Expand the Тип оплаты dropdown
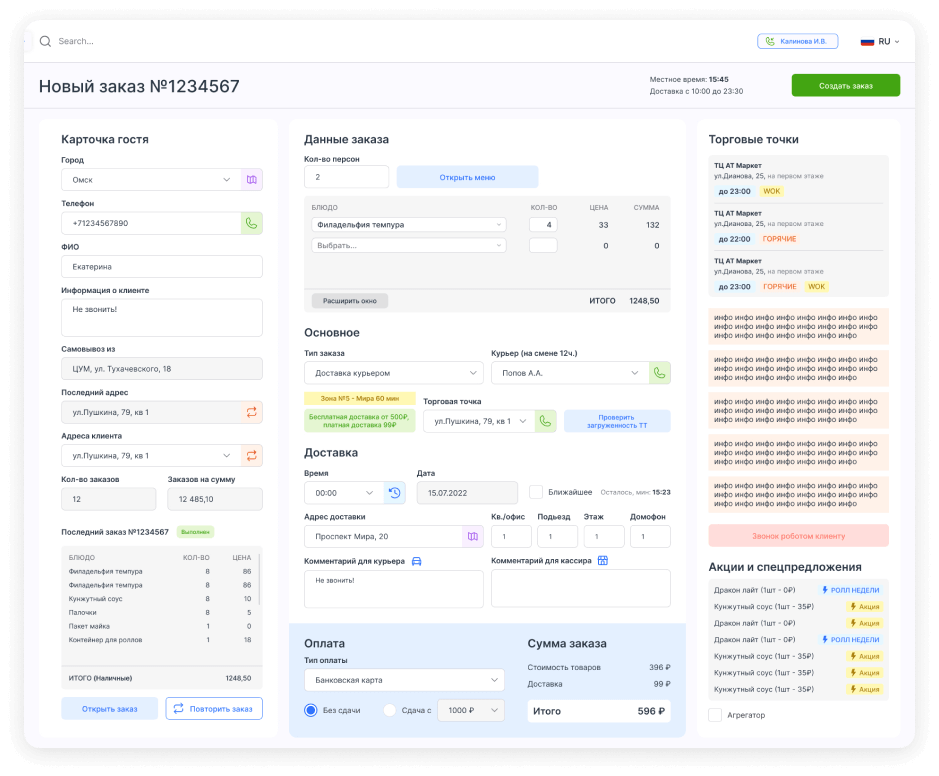This screenshot has width=939, height=776. coord(404,680)
